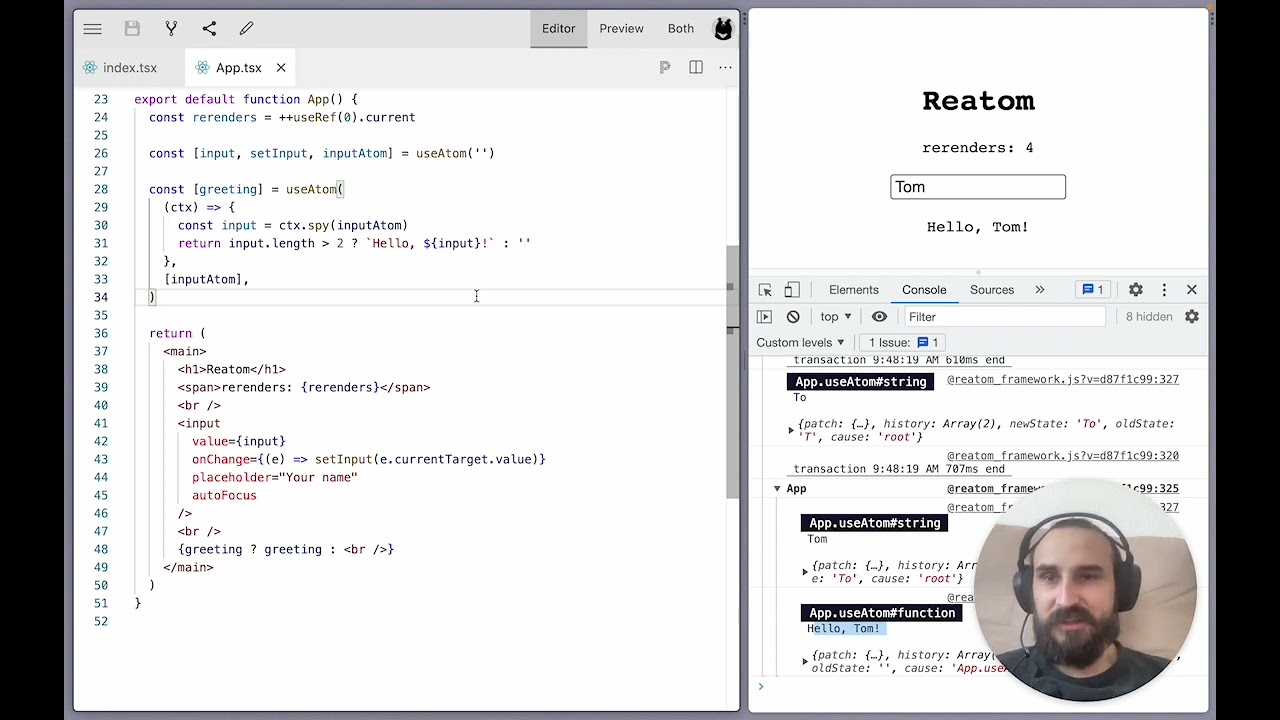Click 'ctx.spy' on line 30
The image size is (1280, 720).
(x=304, y=225)
